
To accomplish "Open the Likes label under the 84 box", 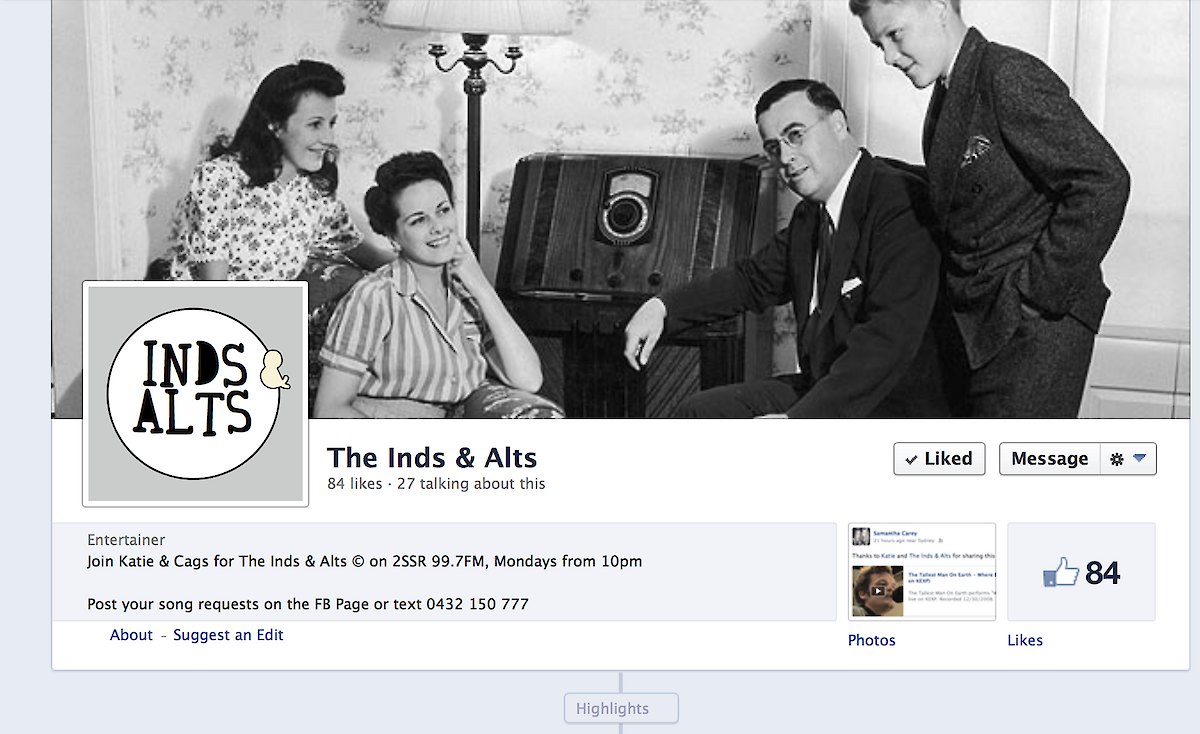I will 1025,640.
